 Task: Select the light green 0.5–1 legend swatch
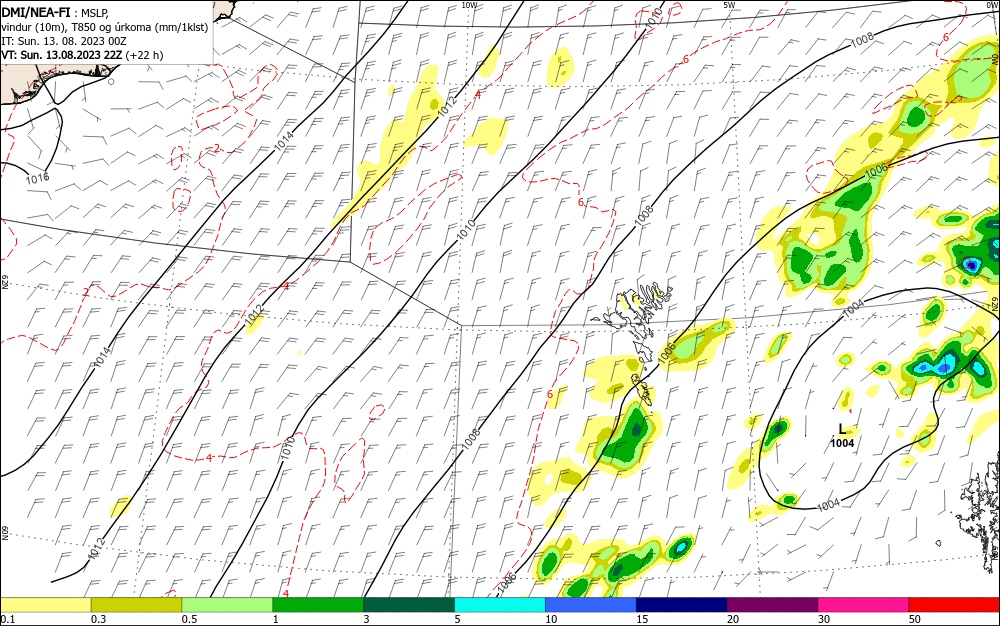tap(227, 605)
